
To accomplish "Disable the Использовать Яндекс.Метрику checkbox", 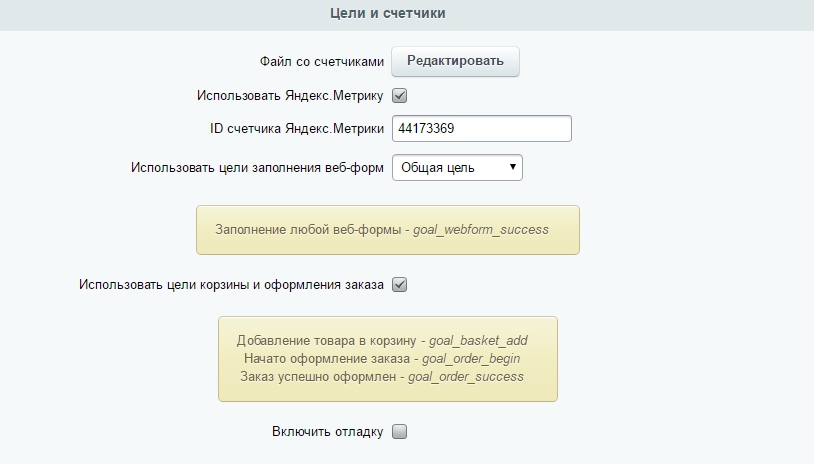I will 399,96.
